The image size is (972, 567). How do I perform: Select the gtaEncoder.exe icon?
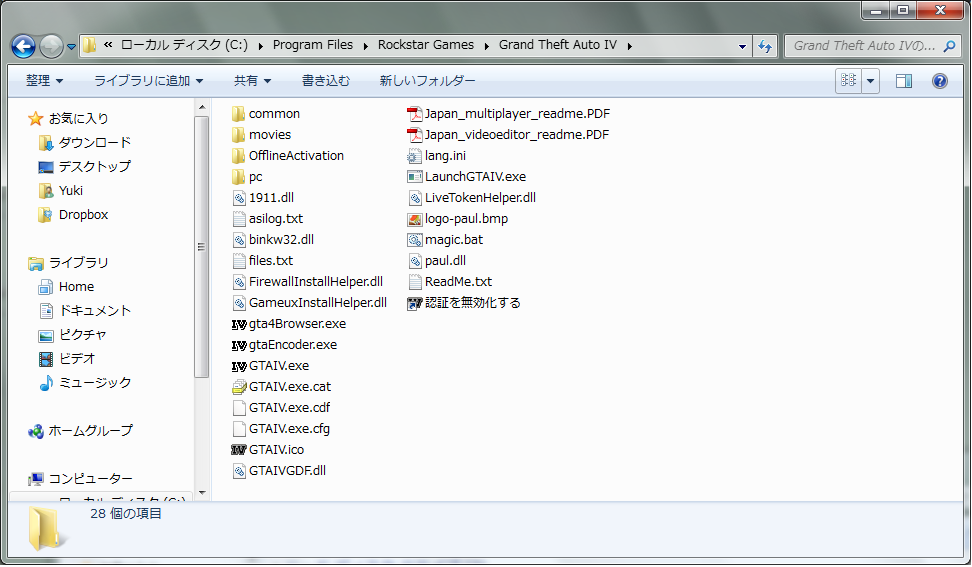tap(239, 345)
